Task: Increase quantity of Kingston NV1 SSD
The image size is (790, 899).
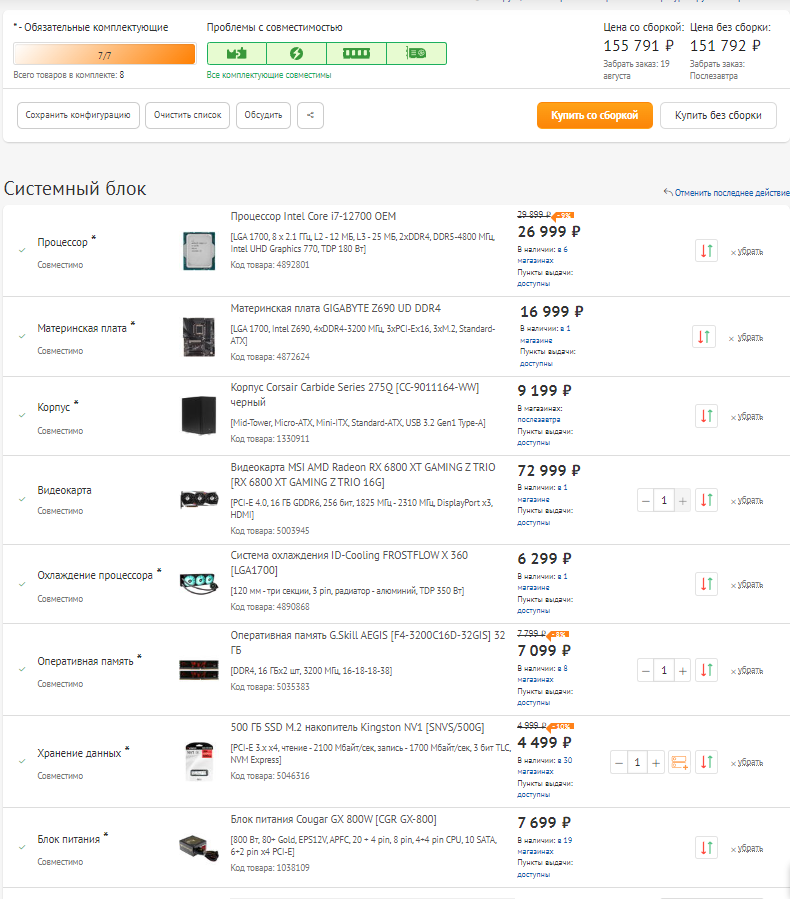Action: [656, 763]
